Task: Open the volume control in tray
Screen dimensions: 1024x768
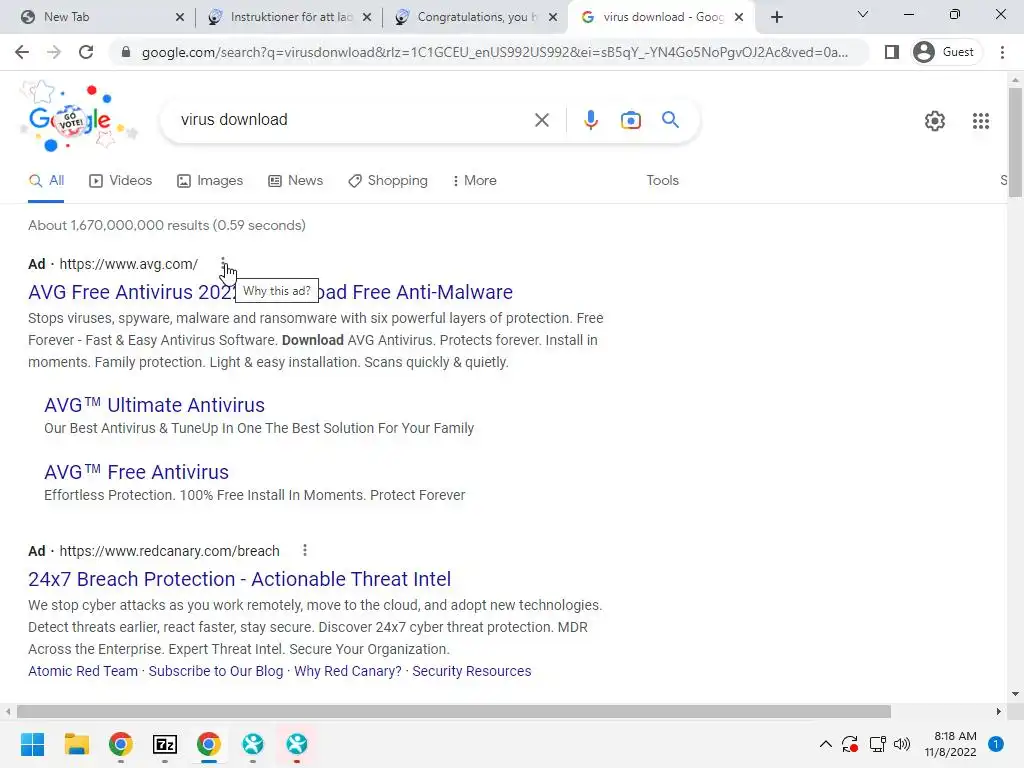Action: 902,744
